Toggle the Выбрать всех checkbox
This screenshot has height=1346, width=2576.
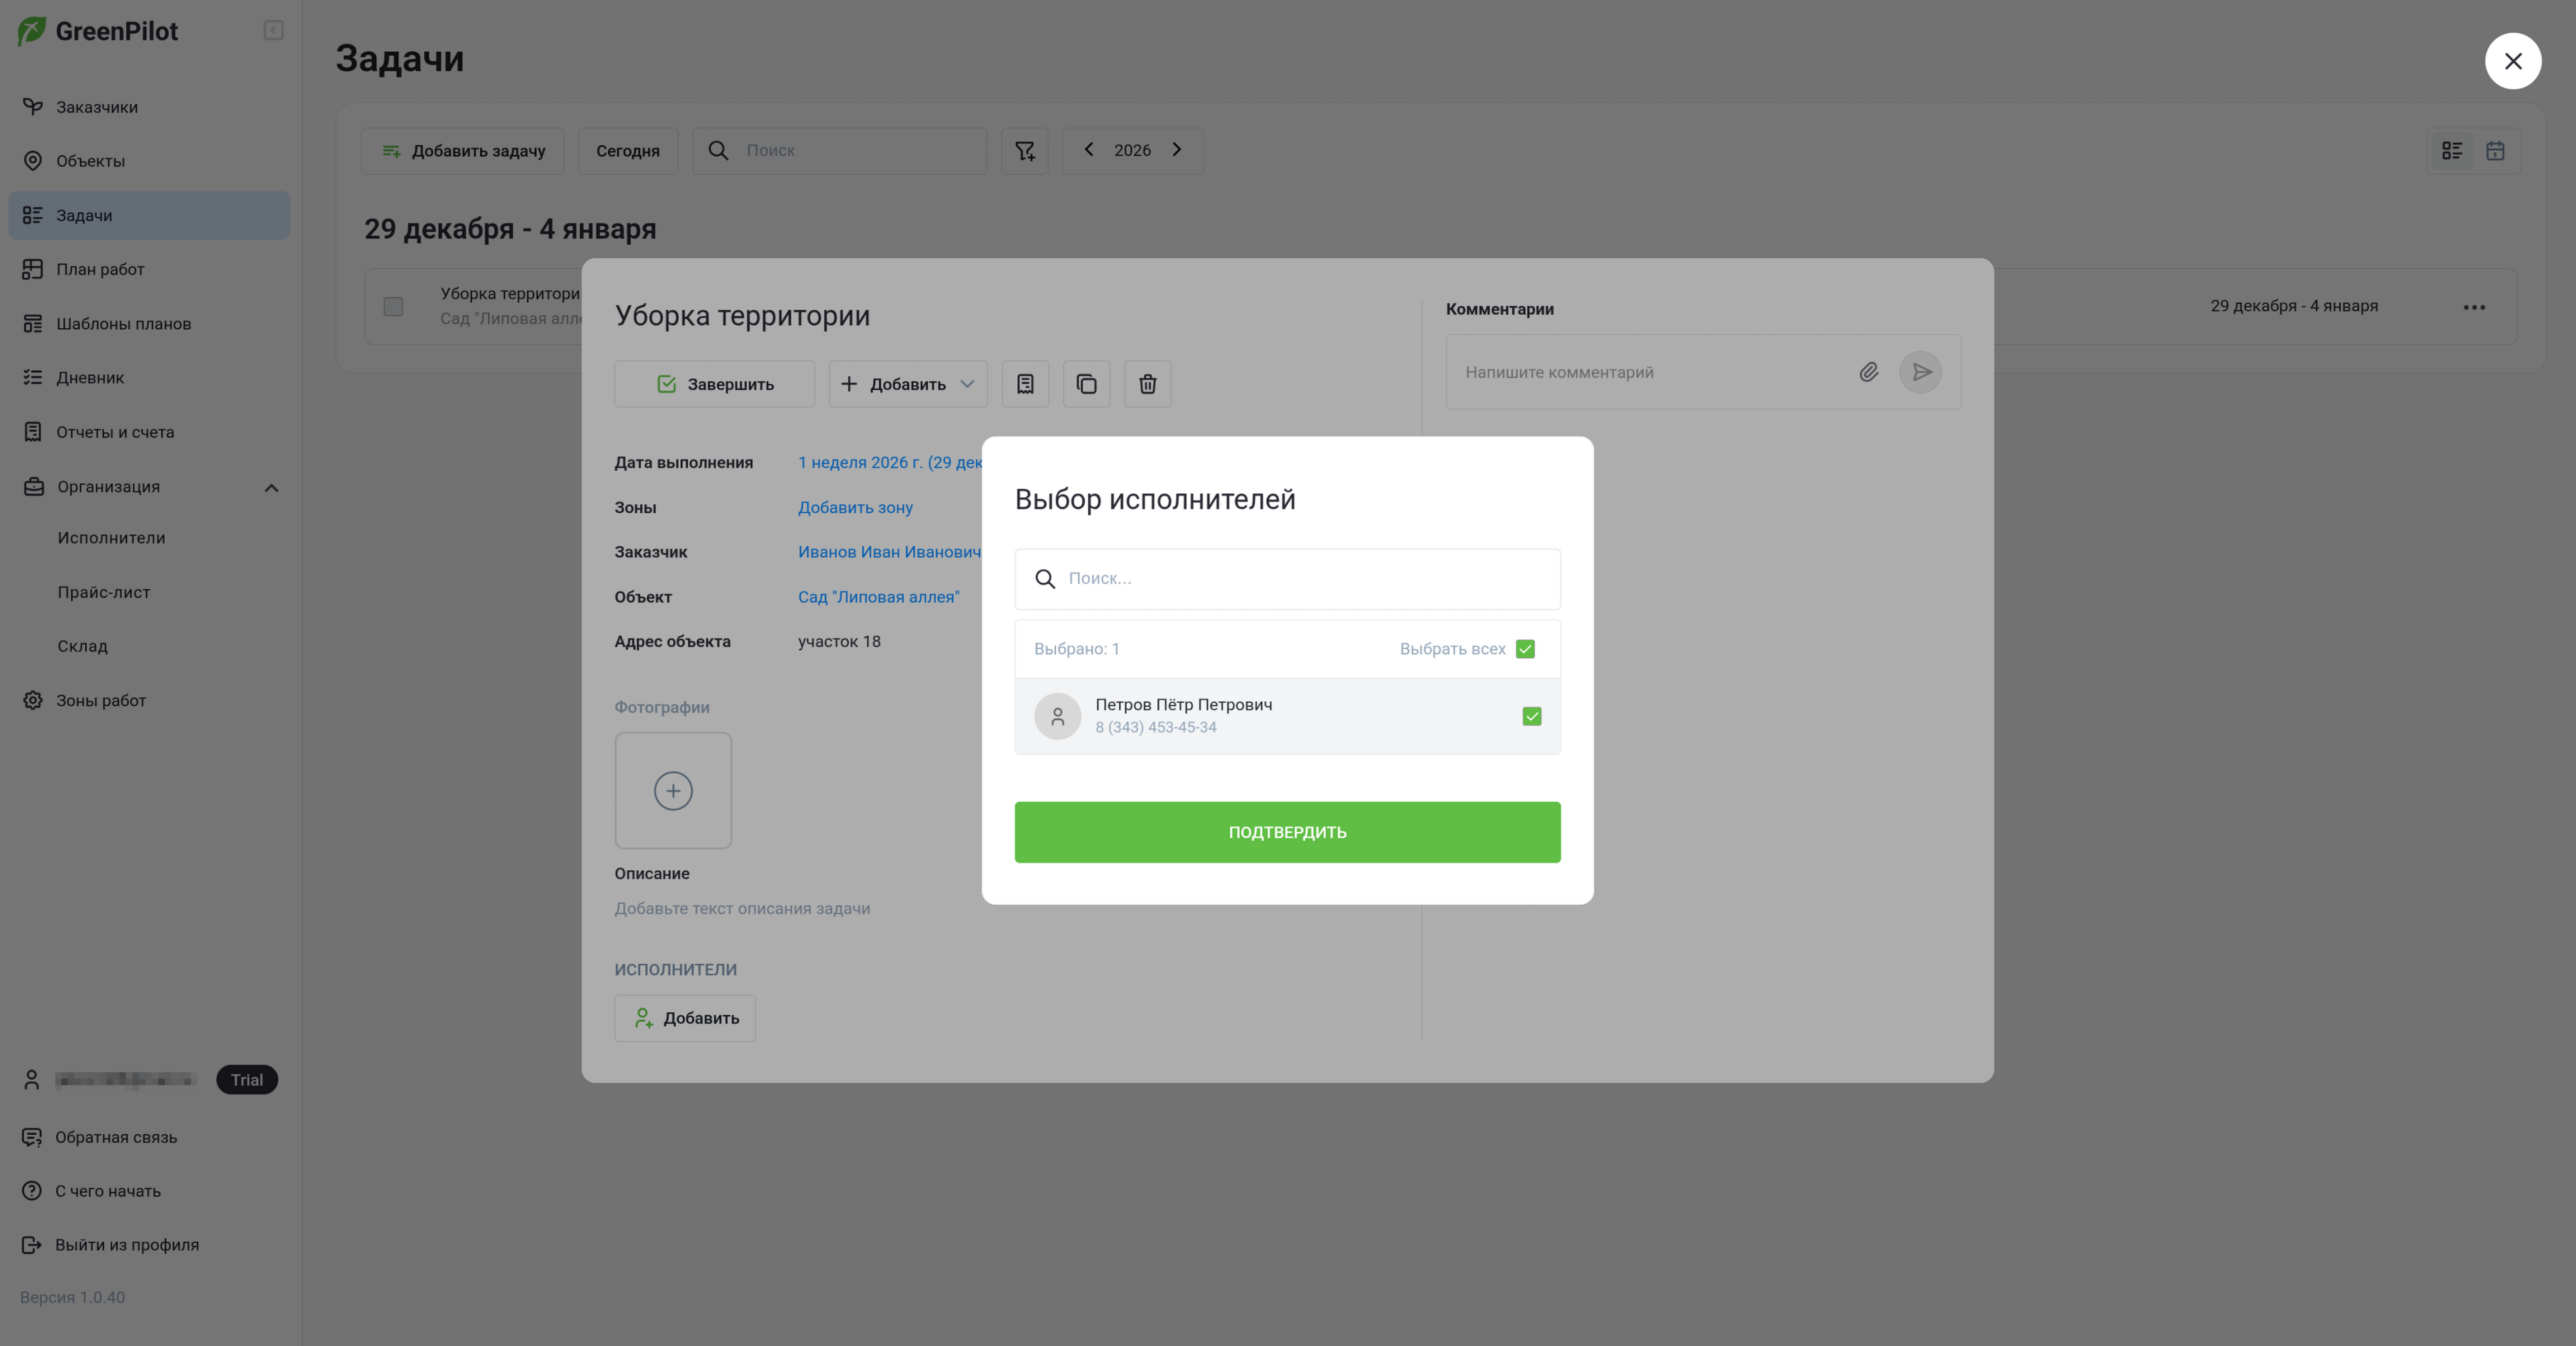point(1525,649)
